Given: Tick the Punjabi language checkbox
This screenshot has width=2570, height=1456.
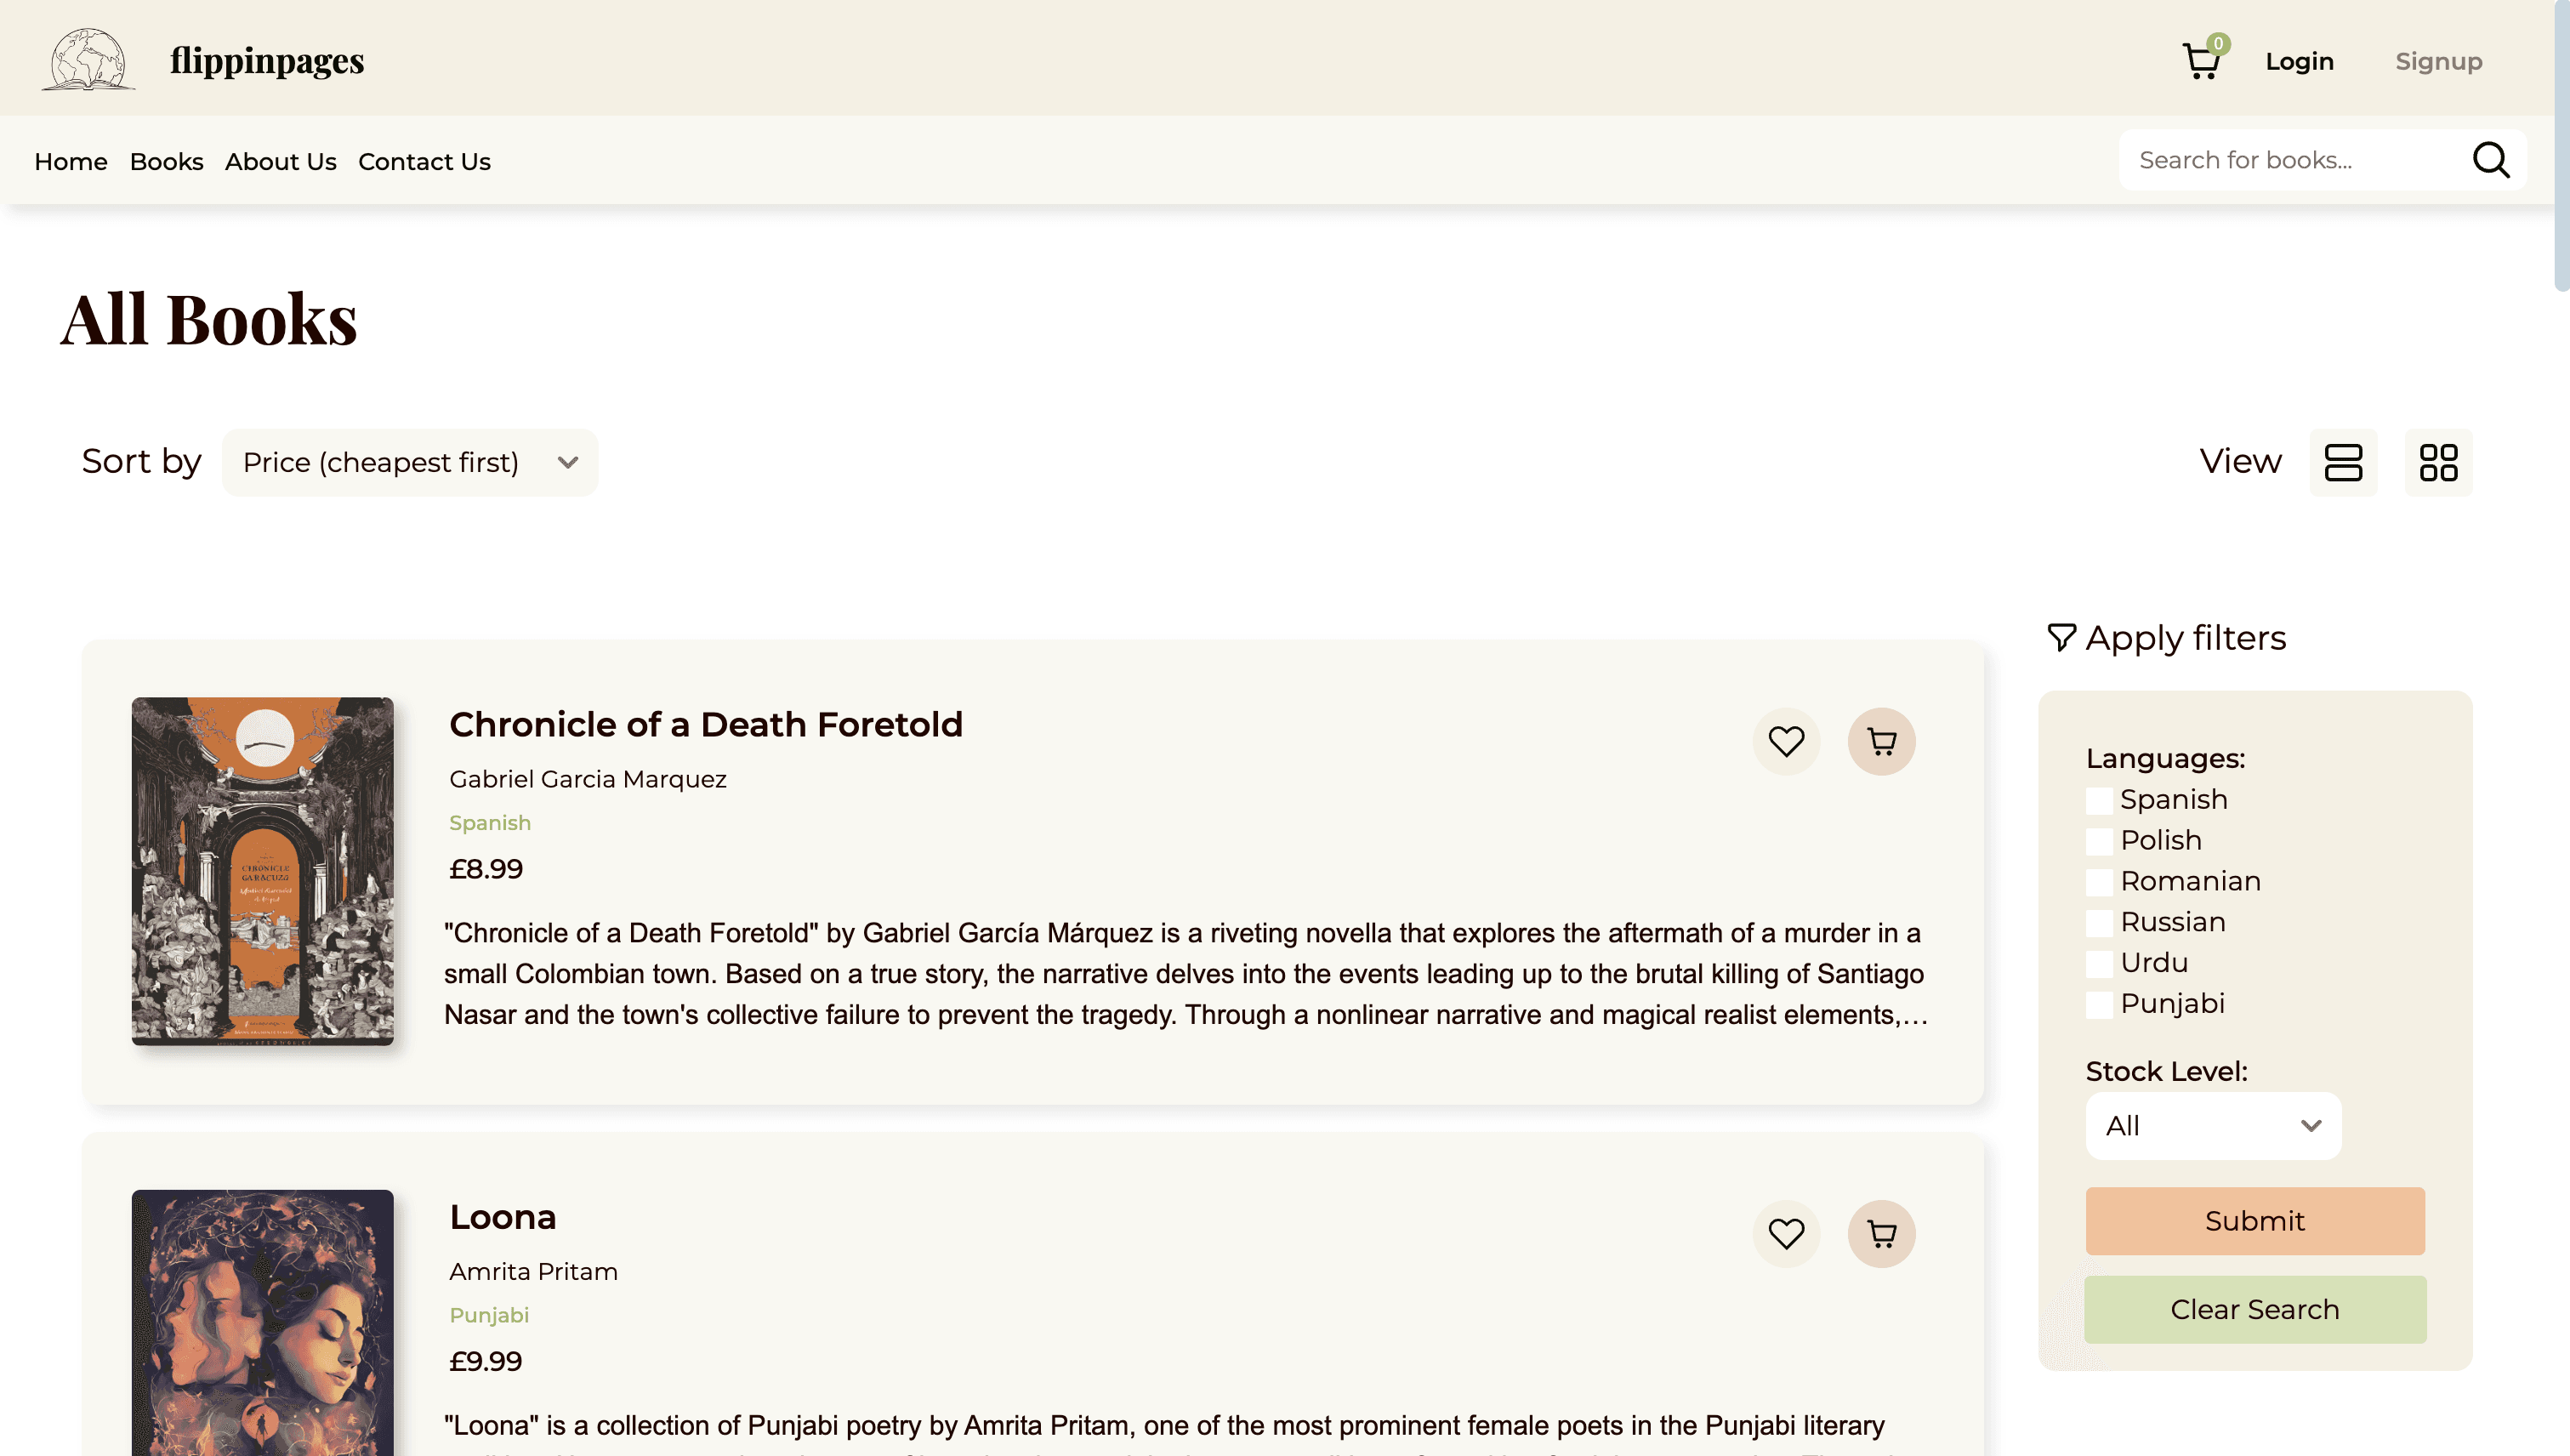Looking at the screenshot, I should (x=2099, y=1004).
